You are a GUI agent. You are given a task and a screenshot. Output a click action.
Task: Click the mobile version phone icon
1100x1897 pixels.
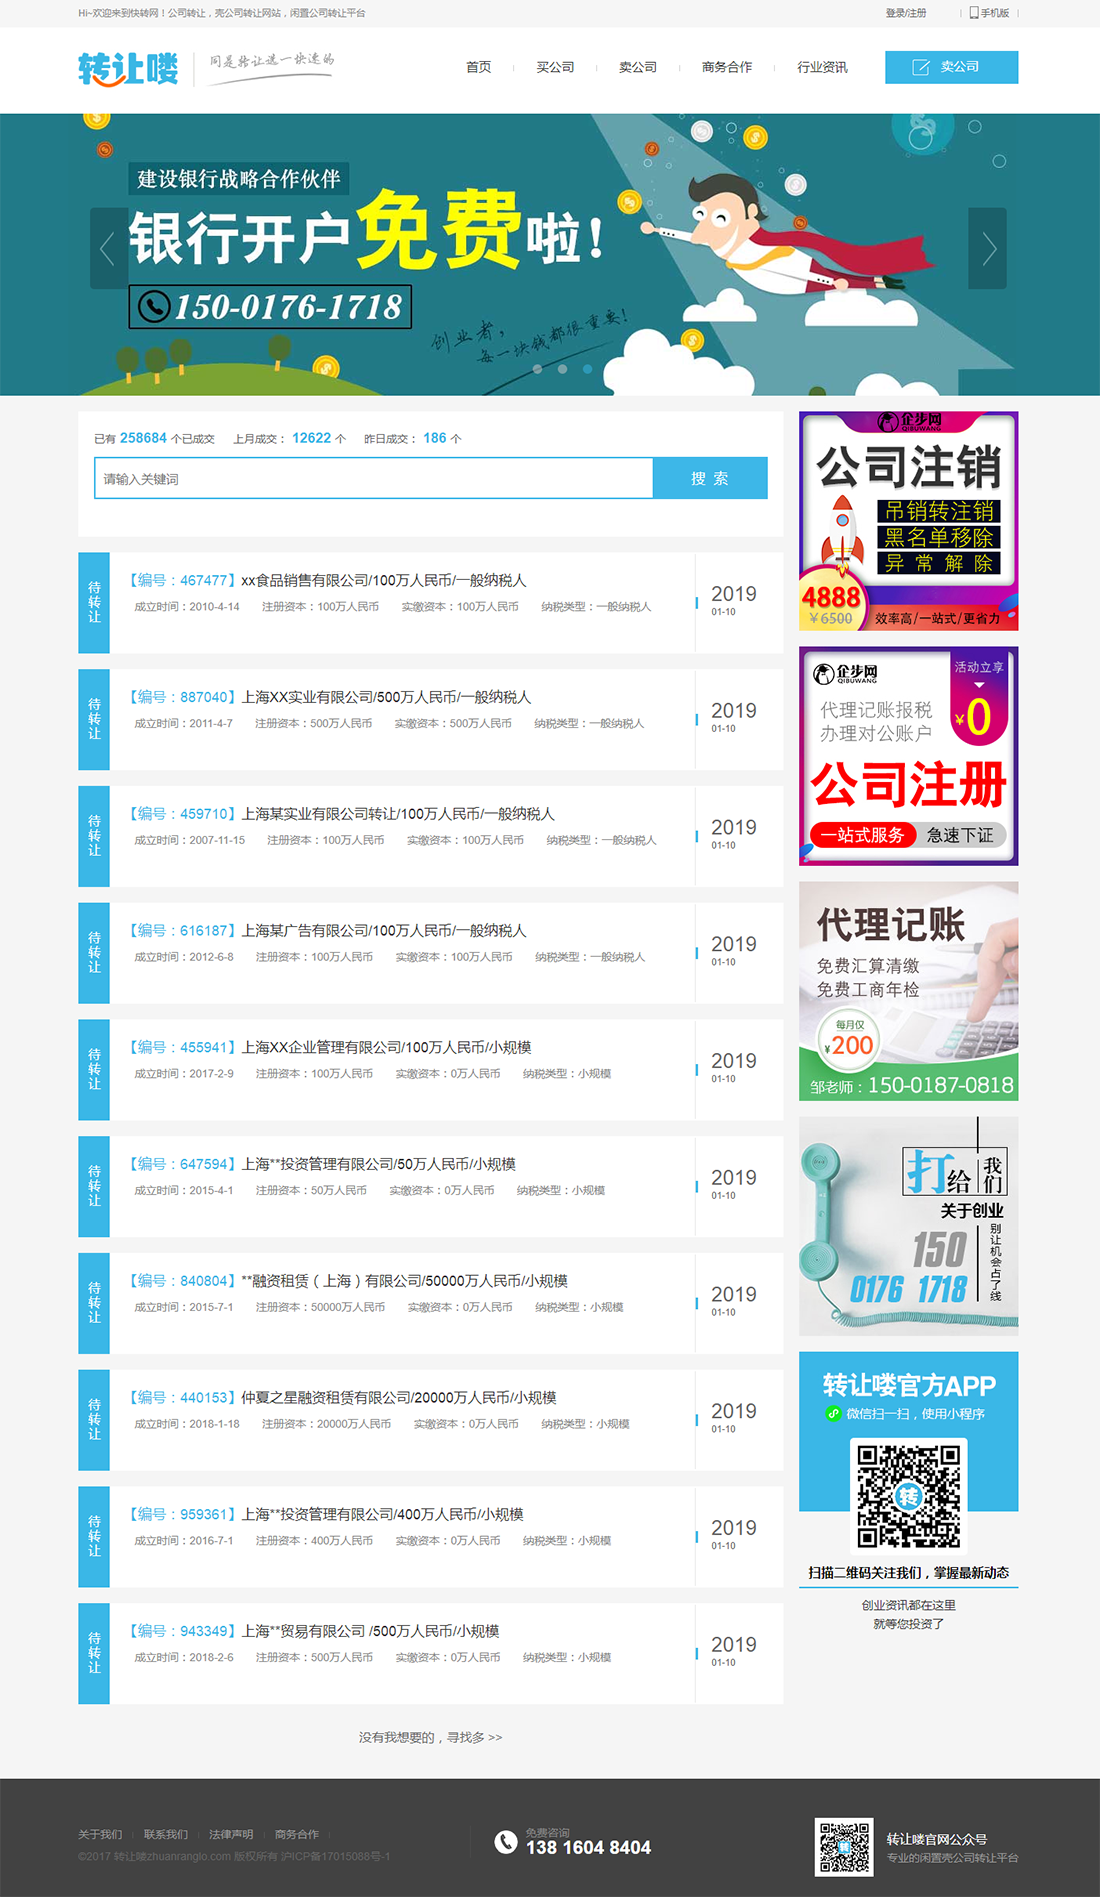point(974,13)
